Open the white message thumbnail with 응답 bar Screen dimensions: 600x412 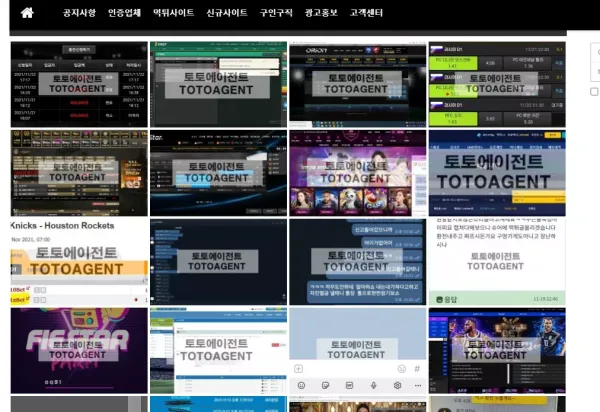click(x=497, y=262)
